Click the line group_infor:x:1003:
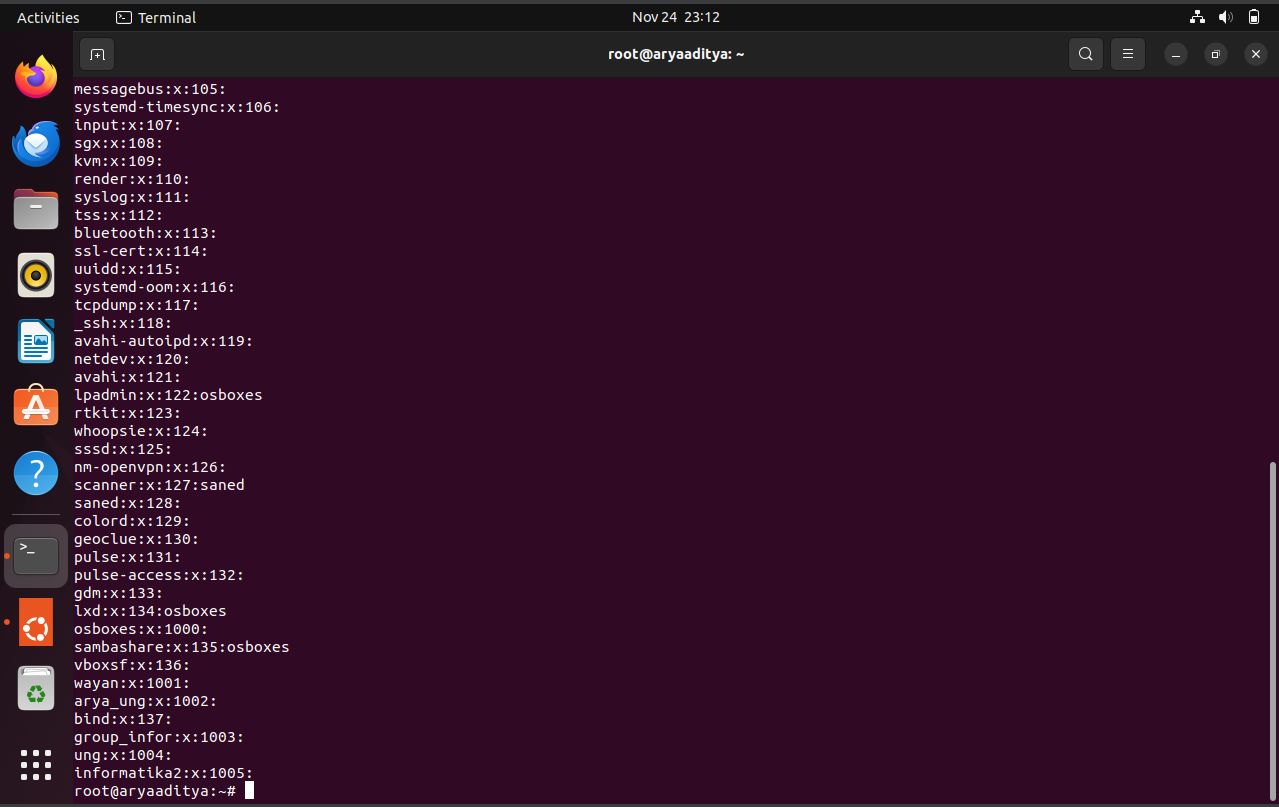Image resolution: width=1279 pixels, height=807 pixels. point(159,737)
